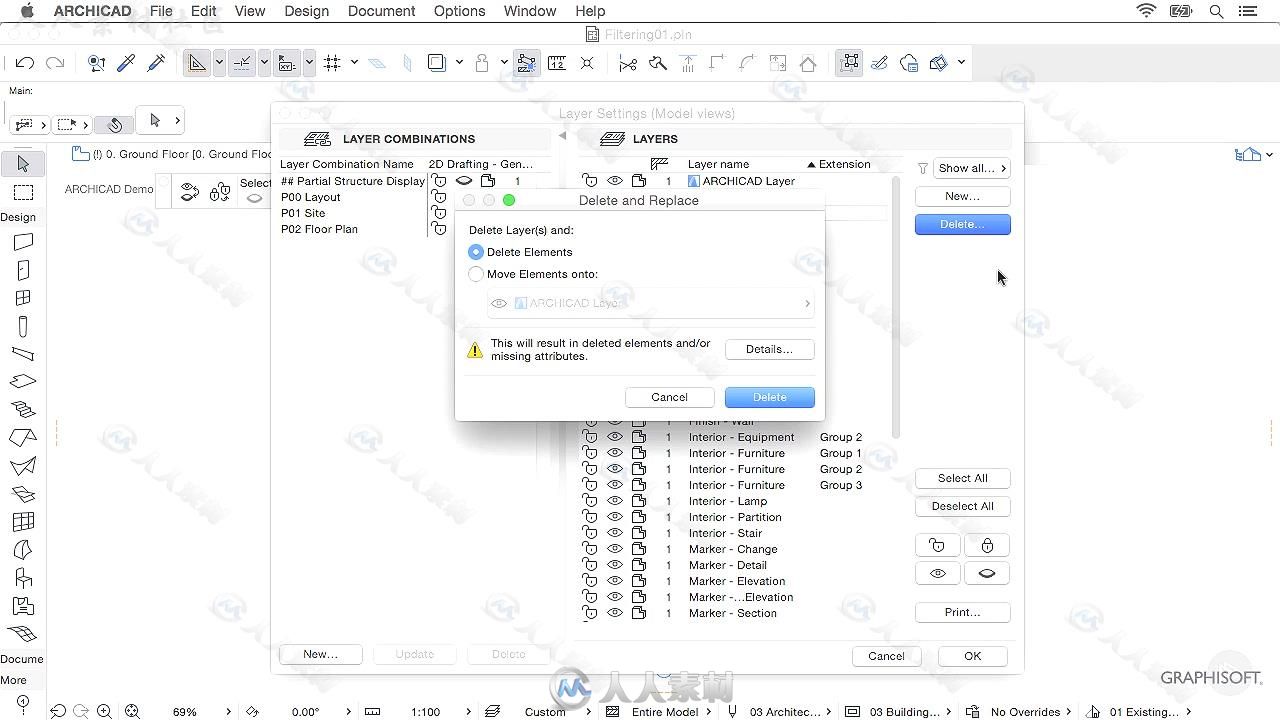Screen dimensions: 1280x720
Task: Select the Slab tool in the toolbox
Action: (x=24, y=381)
